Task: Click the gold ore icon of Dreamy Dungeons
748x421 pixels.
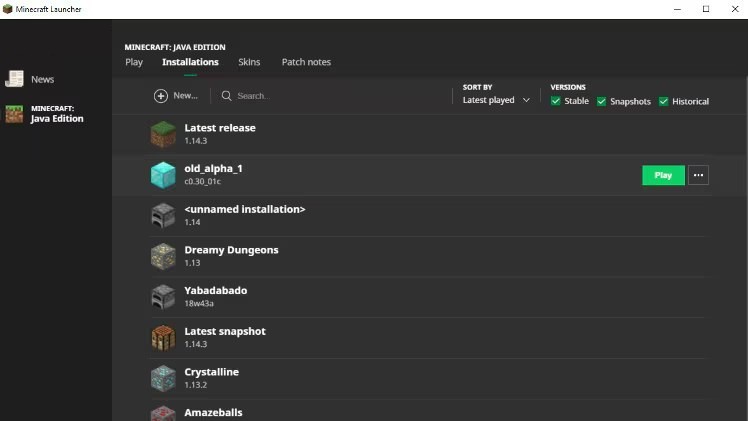Action: tap(163, 257)
